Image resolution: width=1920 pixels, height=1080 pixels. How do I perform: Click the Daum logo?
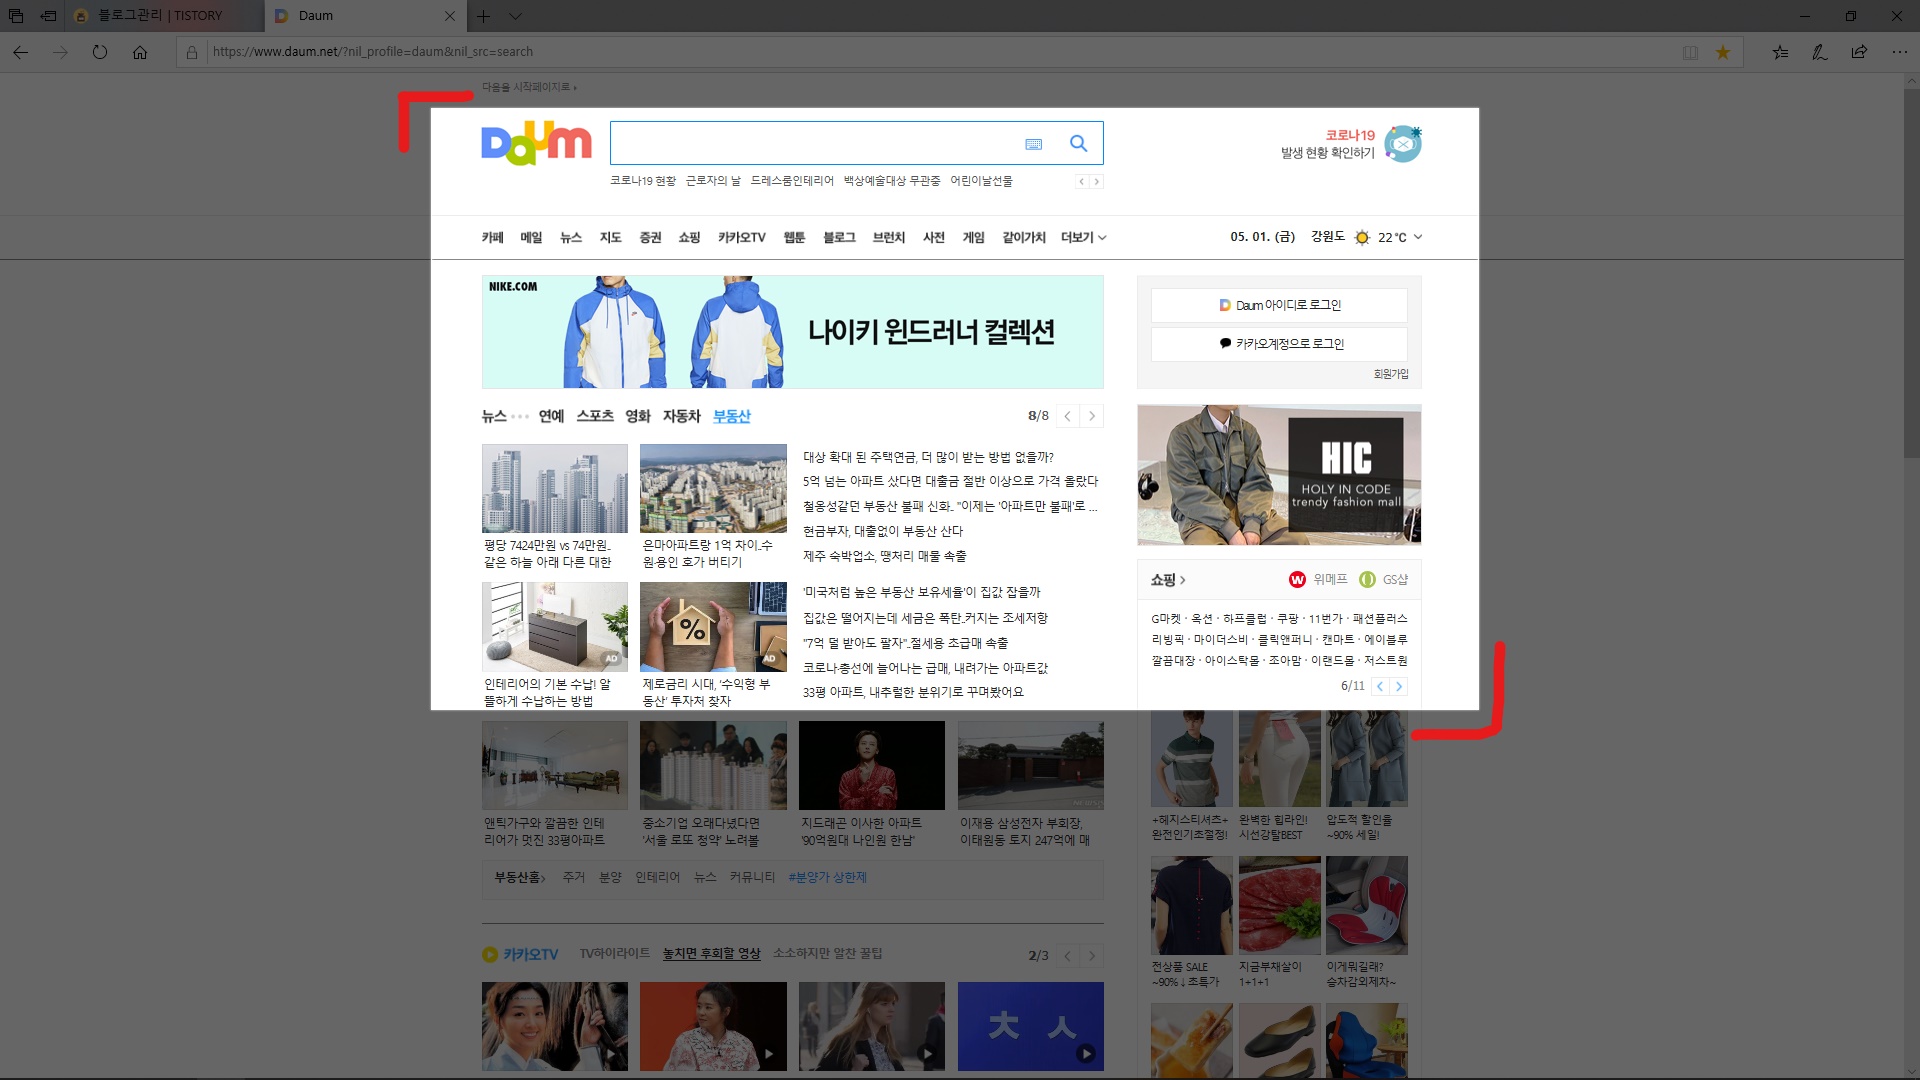(536, 144)
